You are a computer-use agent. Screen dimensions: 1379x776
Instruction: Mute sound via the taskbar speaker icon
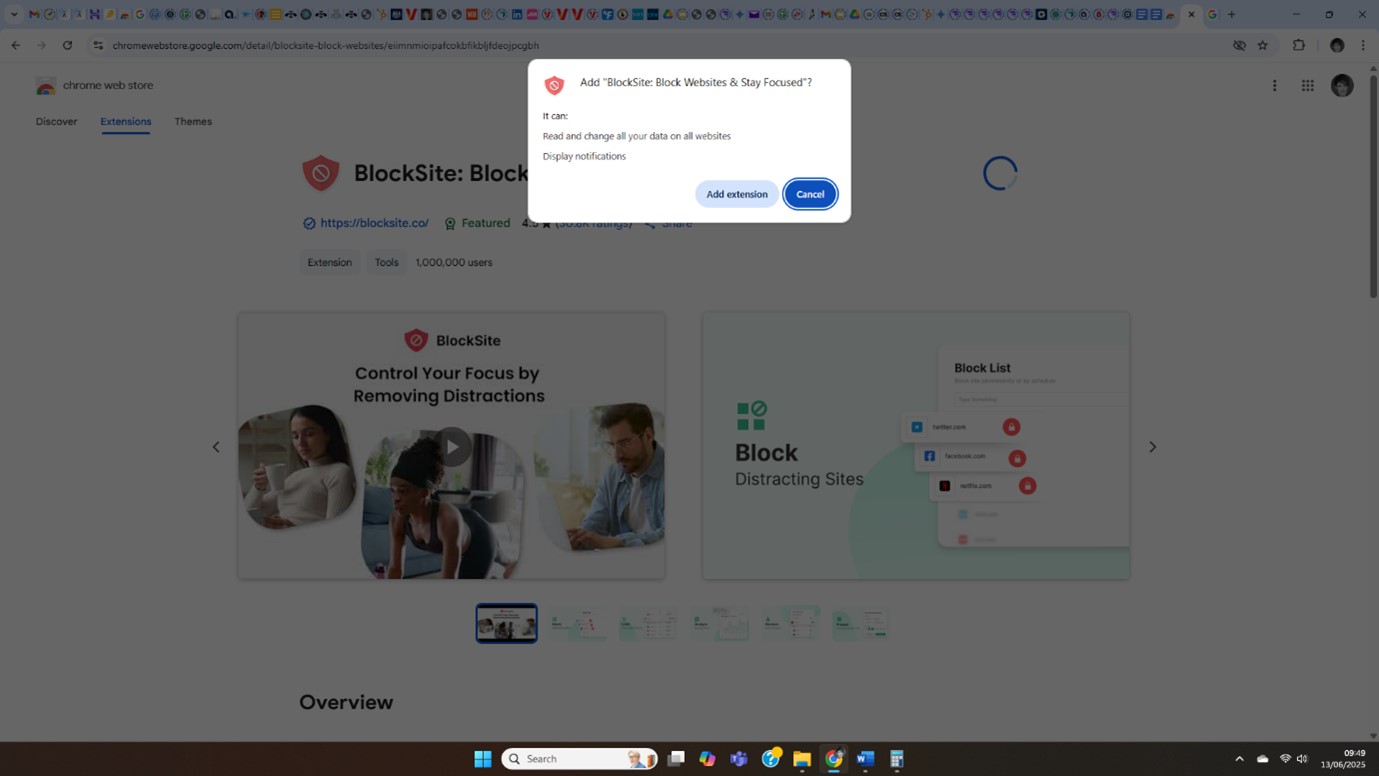(x=1301, y=758)
